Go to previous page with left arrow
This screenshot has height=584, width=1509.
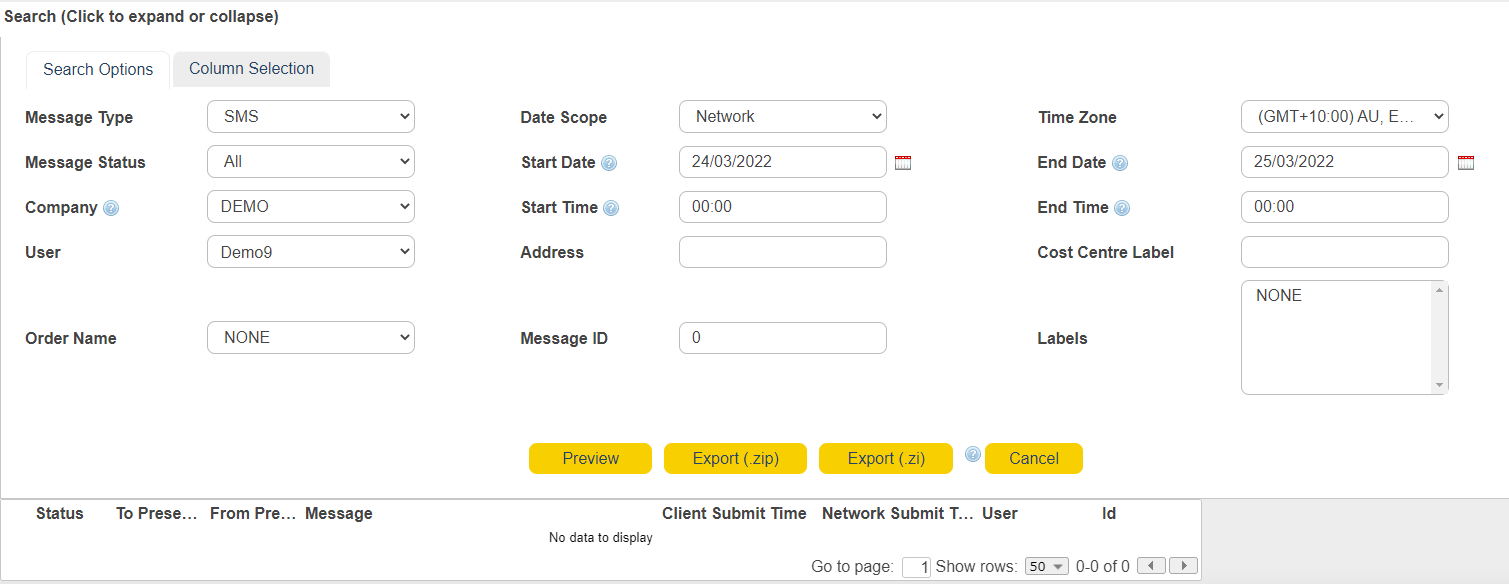coord(1152,566)
